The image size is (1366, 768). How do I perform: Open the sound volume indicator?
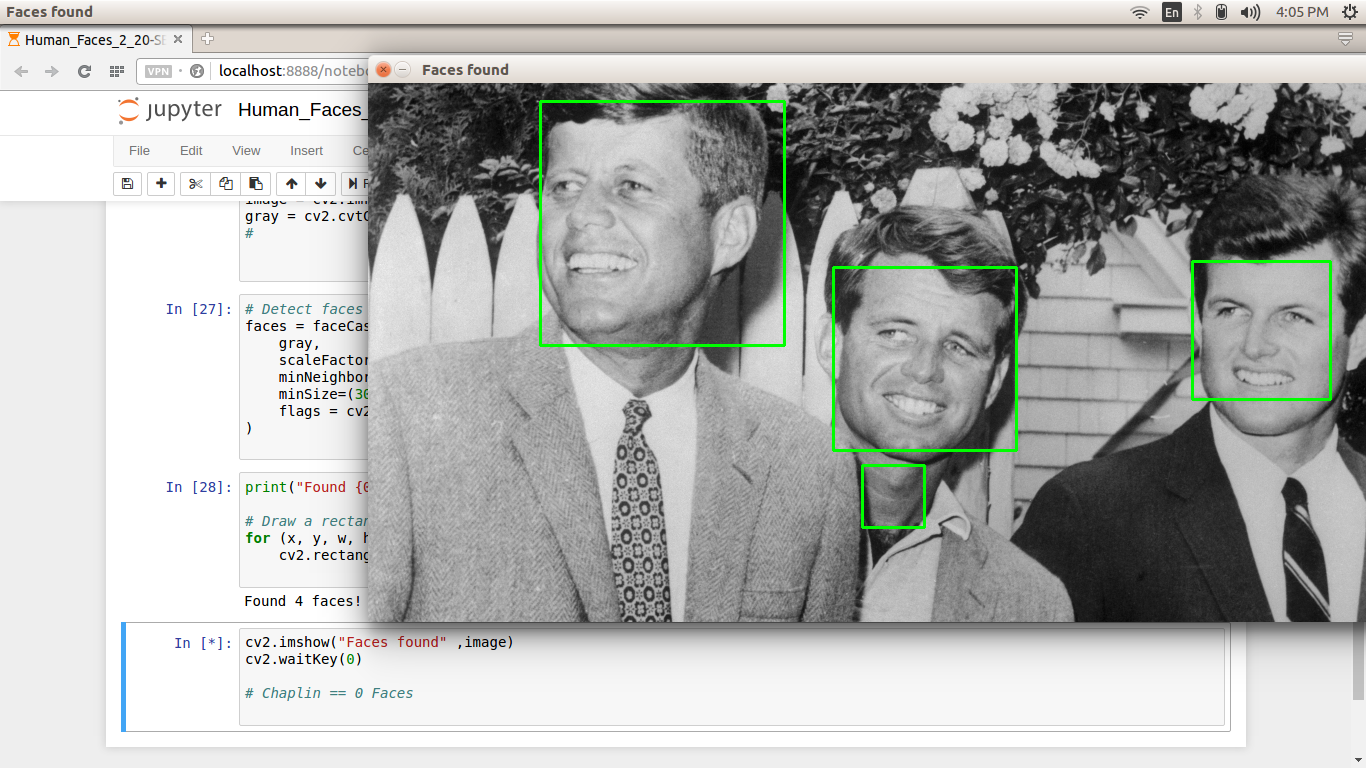tap(1250, 12)
